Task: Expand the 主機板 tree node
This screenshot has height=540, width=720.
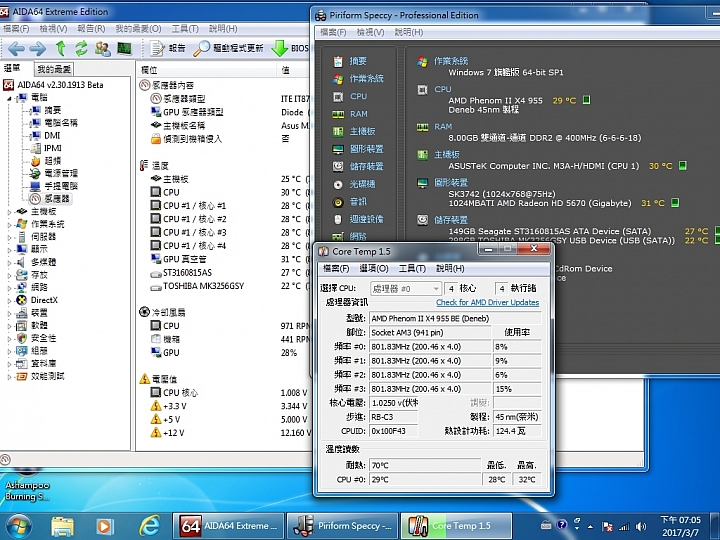Action: point(9,212)
